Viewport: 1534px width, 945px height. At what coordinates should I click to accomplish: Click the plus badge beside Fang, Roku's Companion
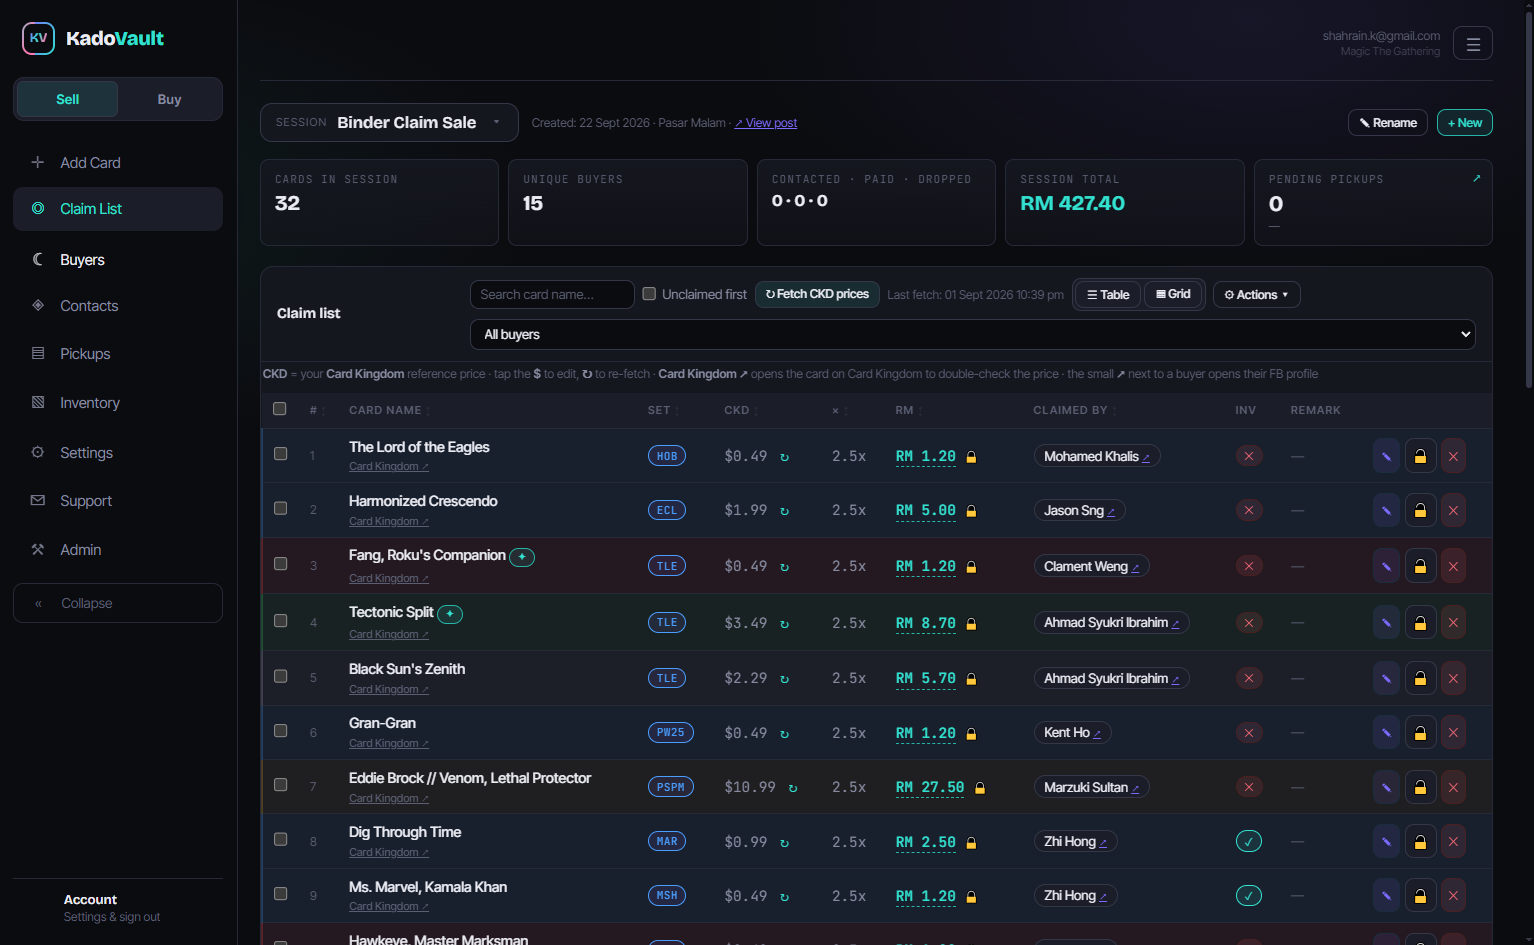[x=522, y=557]
